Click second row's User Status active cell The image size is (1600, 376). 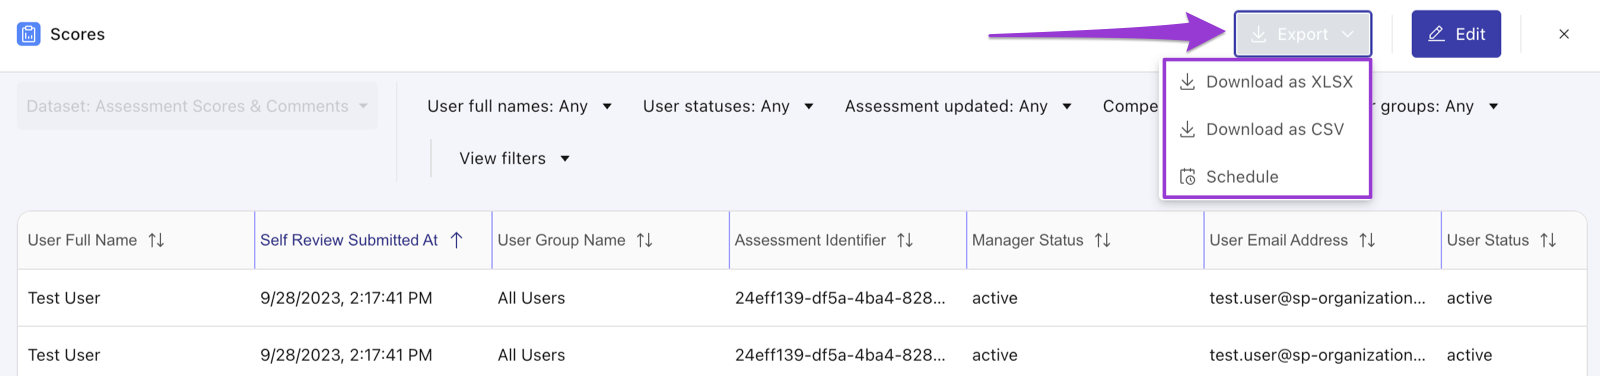click(x=1469, y=355)
